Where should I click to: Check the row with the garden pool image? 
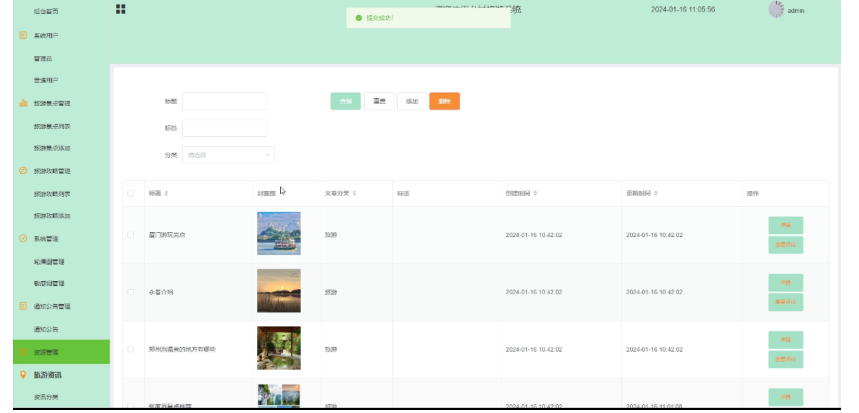coord(130,349)
